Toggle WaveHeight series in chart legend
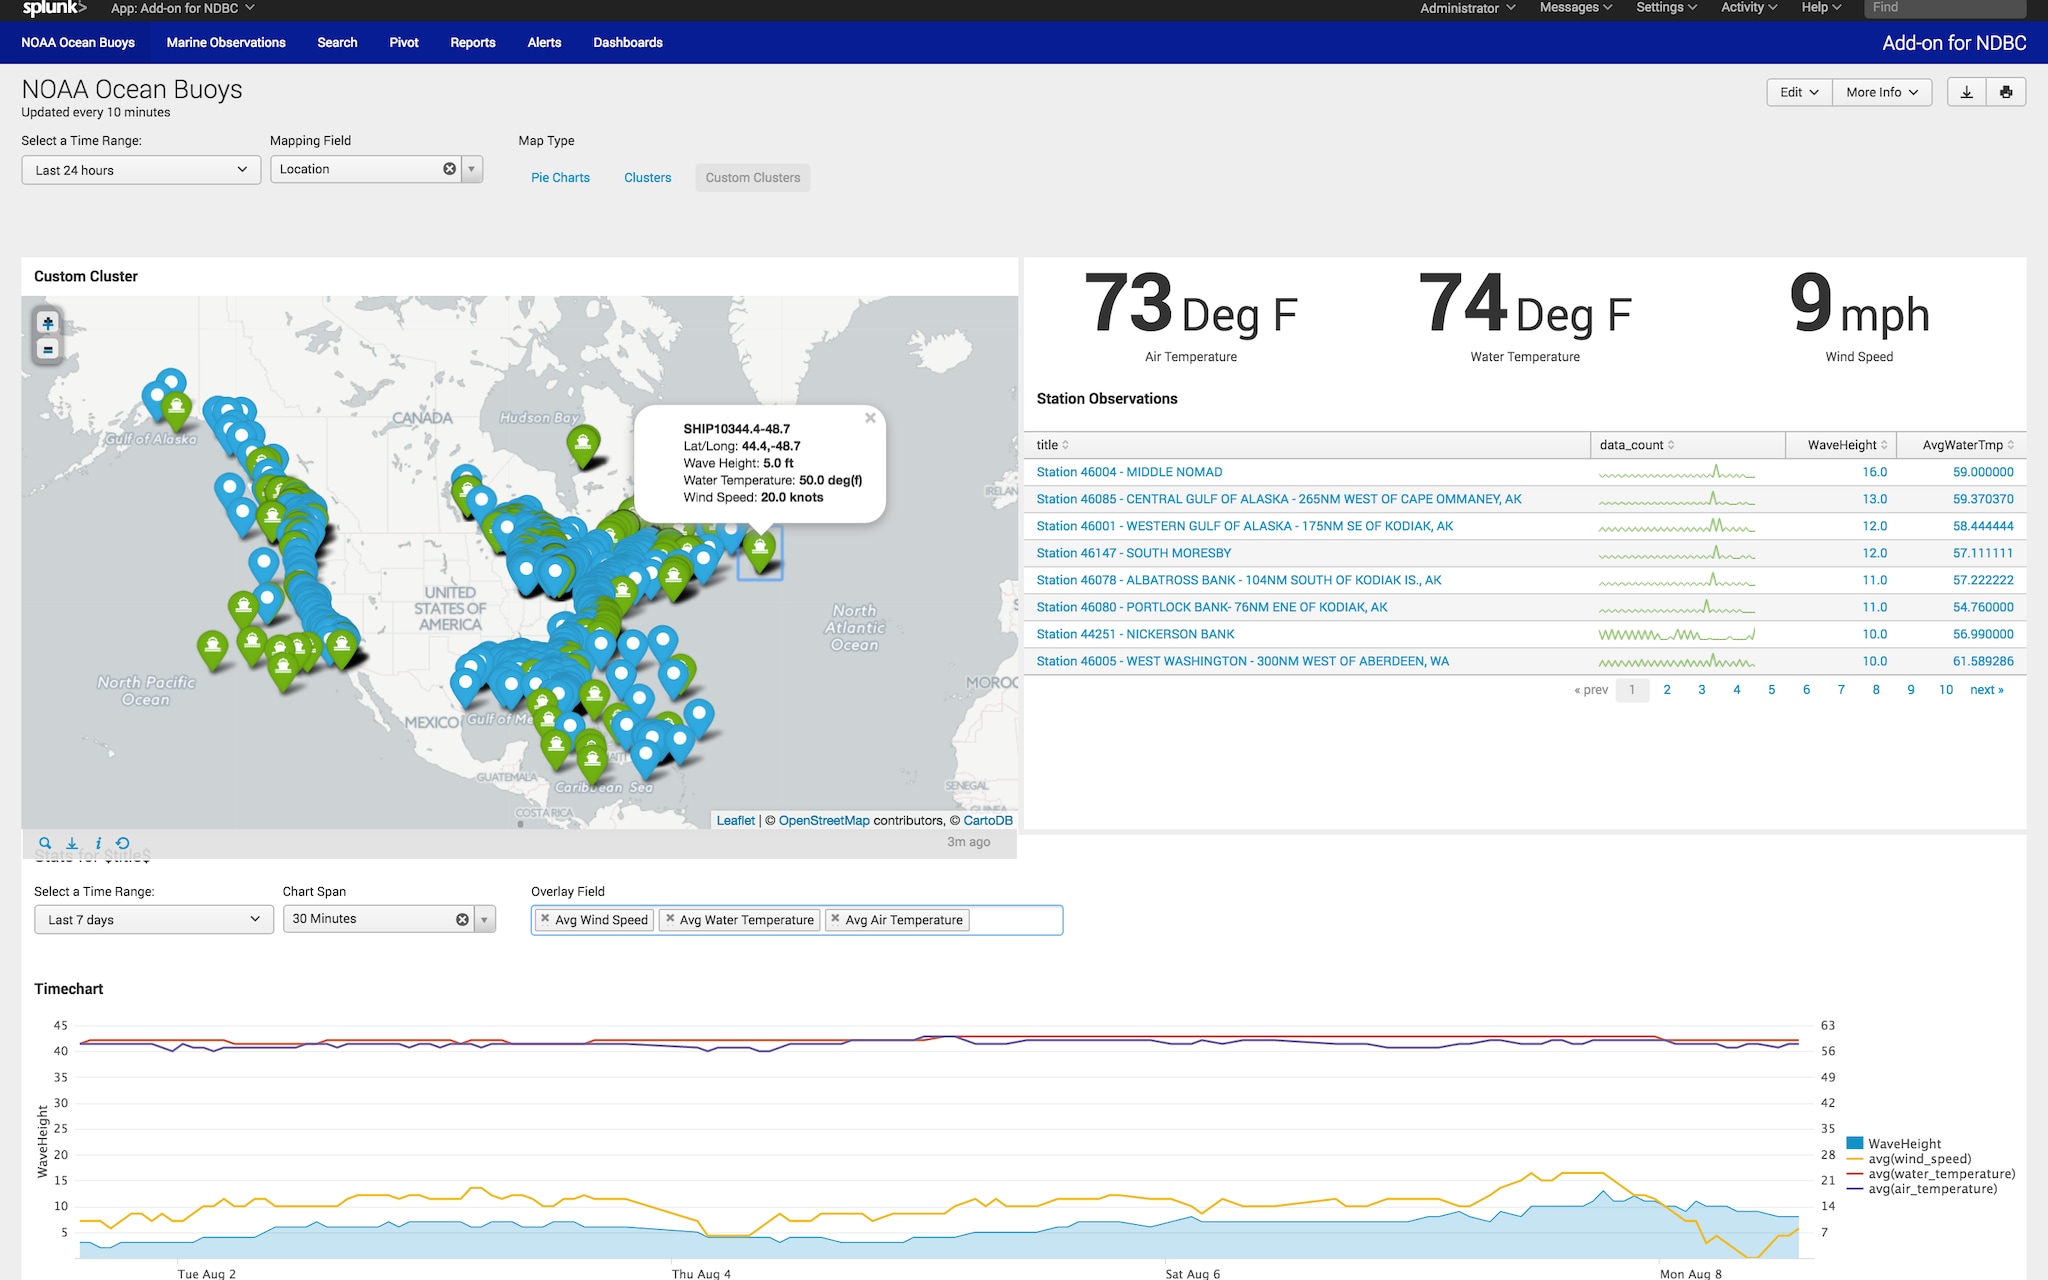Screen dimensions: 2048x1280 (x=1893, y=1143)
